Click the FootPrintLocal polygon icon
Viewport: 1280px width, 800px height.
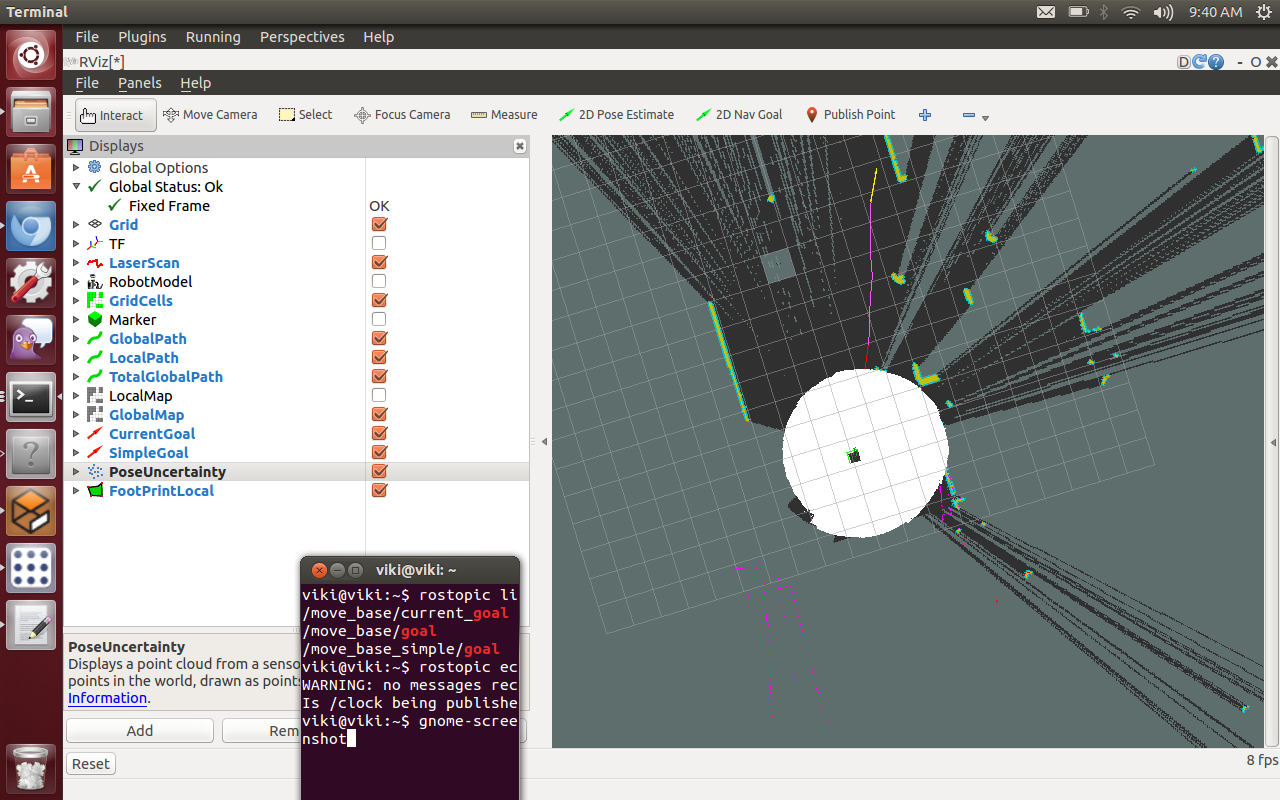click(95, 490)
